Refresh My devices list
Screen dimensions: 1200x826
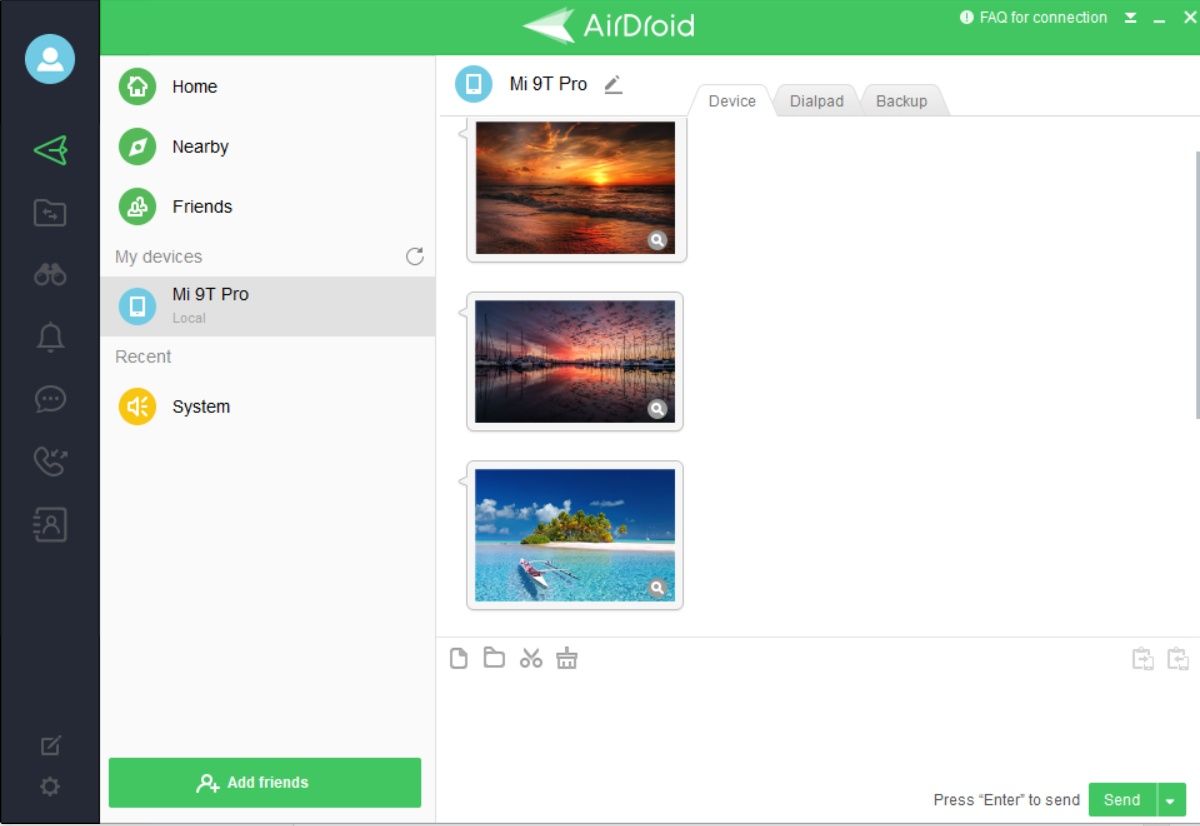(x=415, y=256)
